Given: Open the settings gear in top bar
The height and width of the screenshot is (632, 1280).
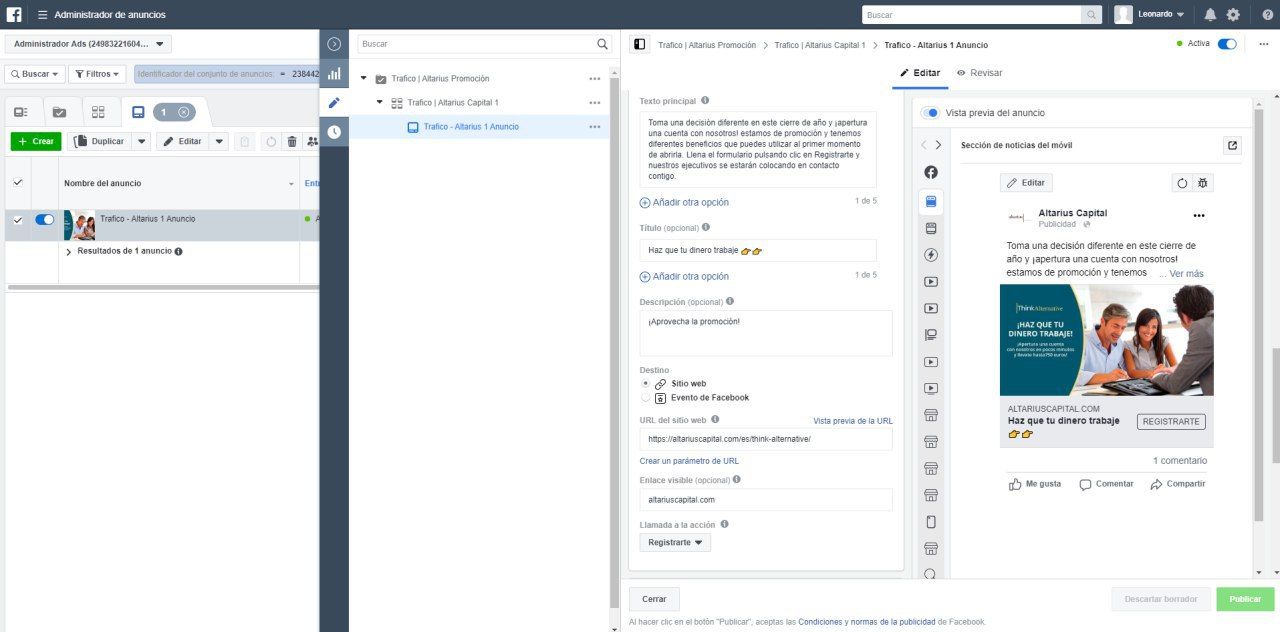Looking at the screenshot, I should pos(1233,15).
